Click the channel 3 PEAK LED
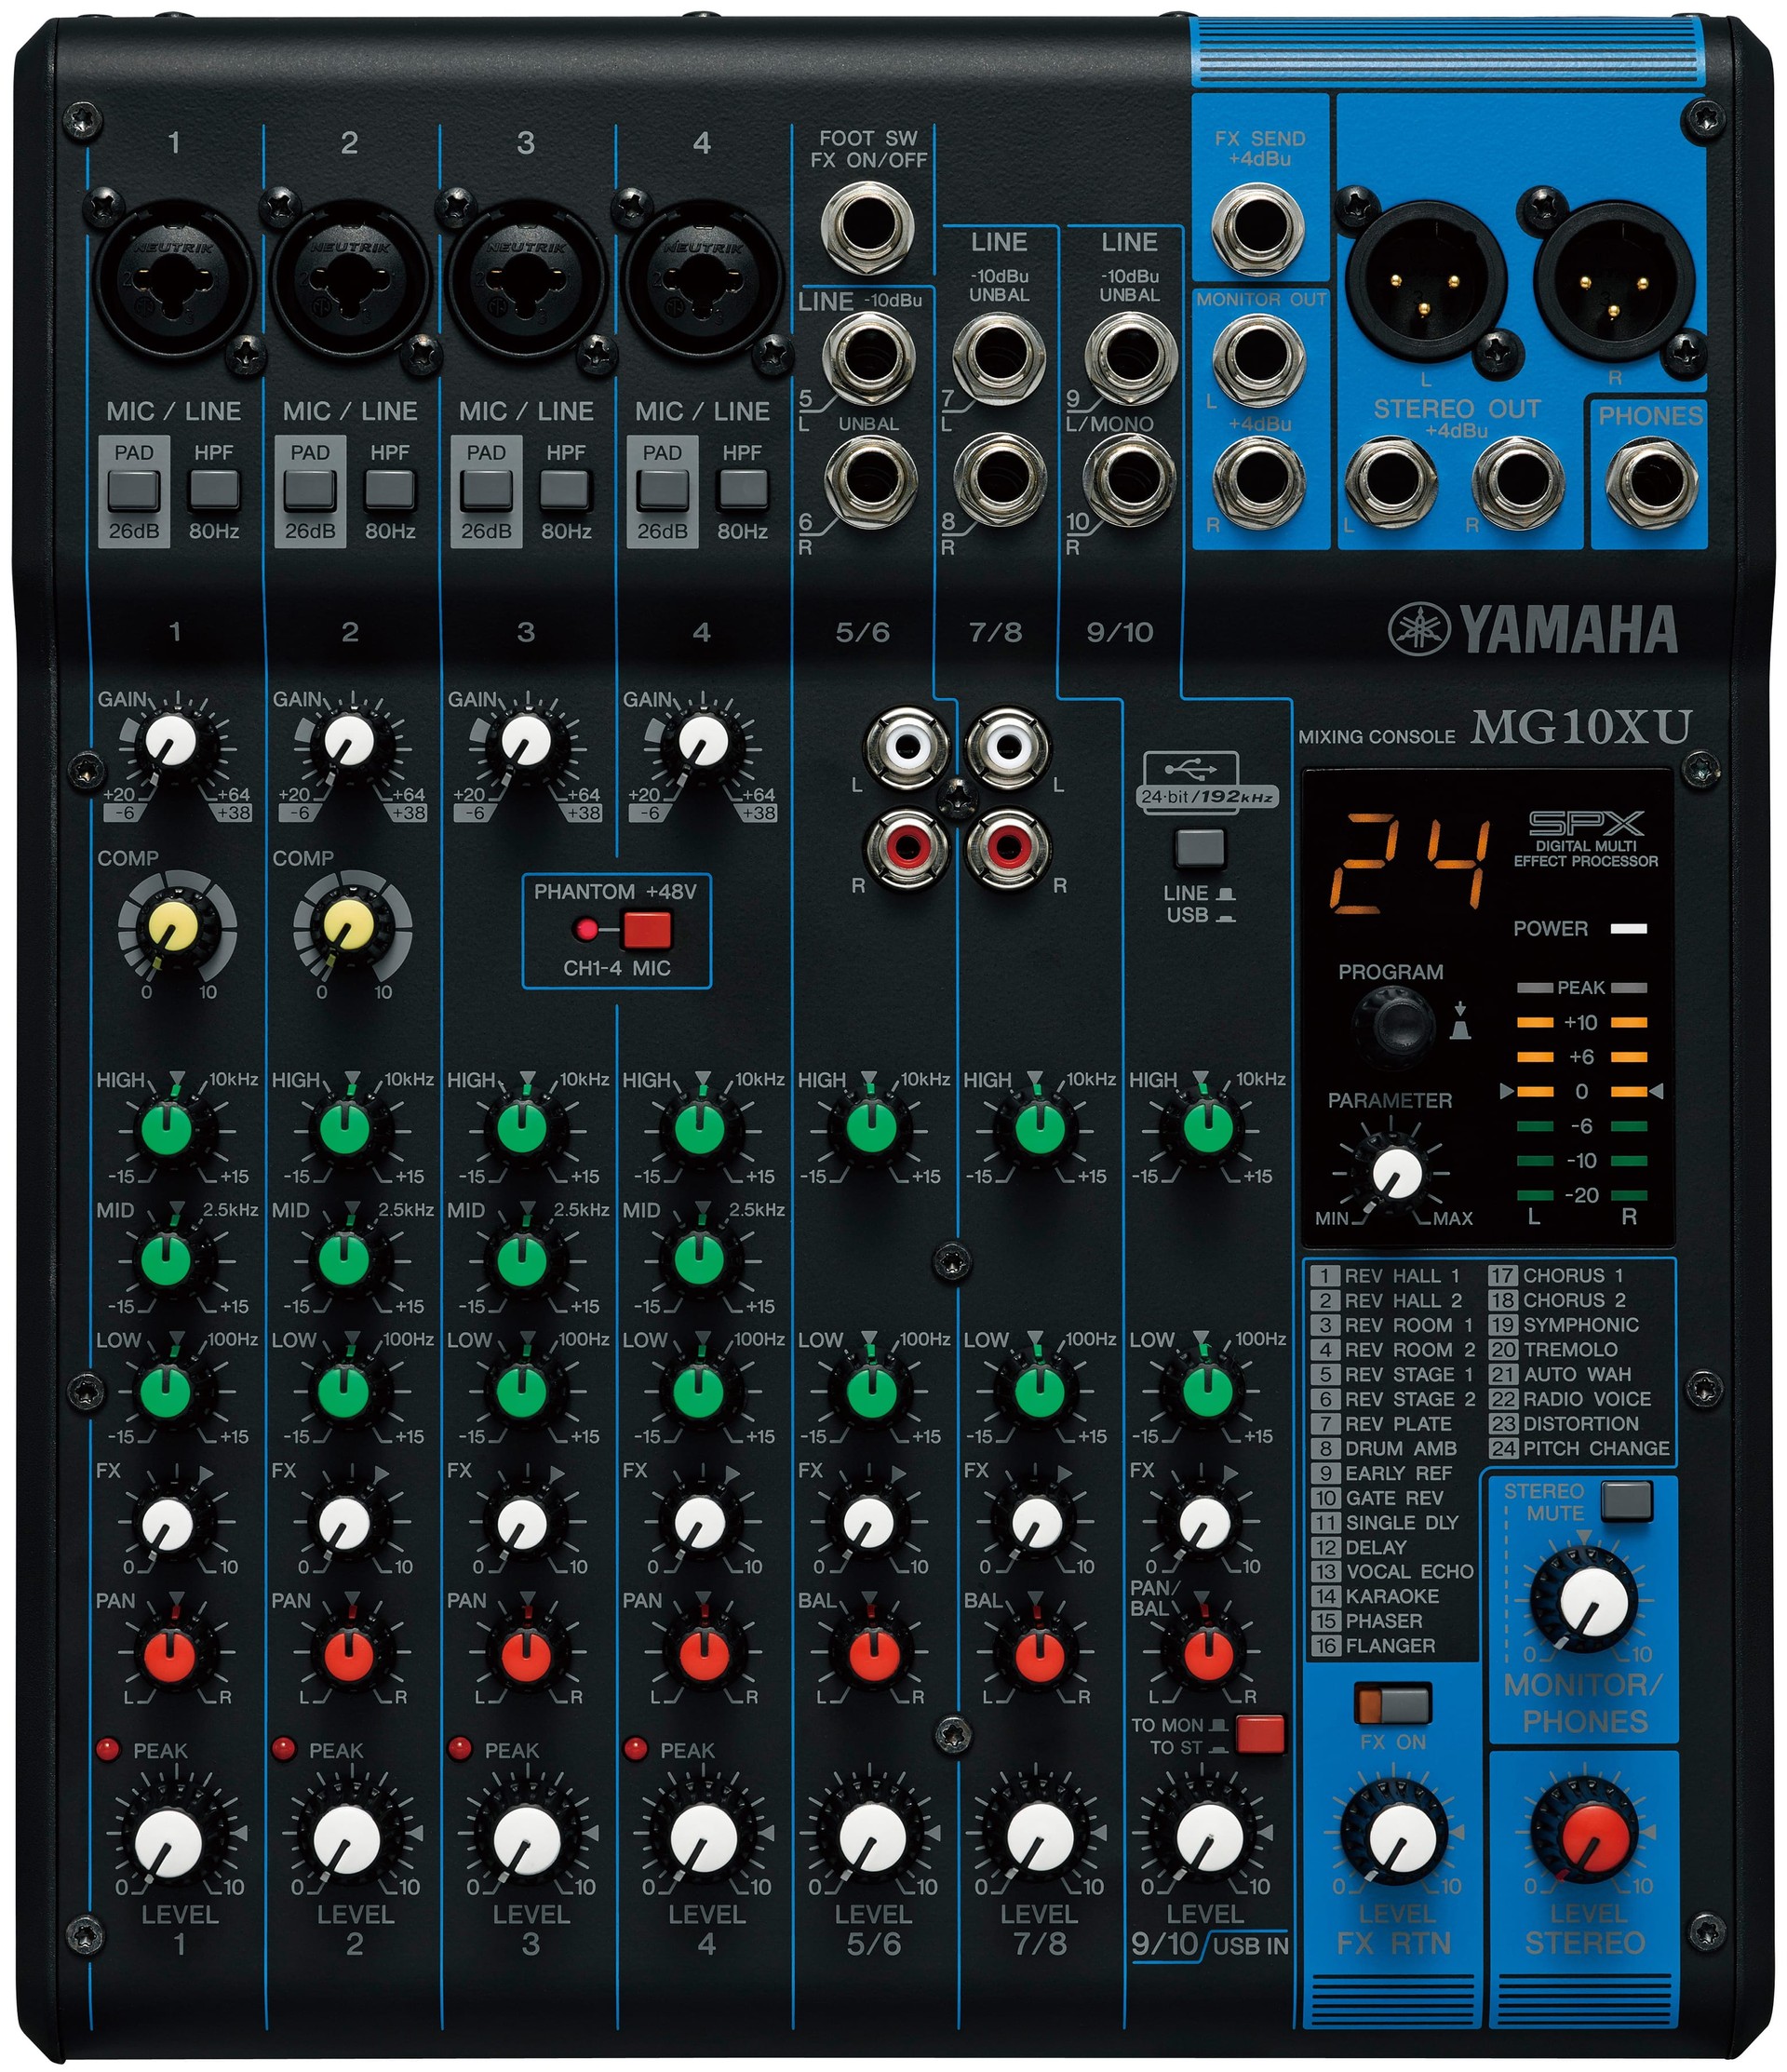The height and width of the screenshot is (2072, 1787). pos(459,1748)
